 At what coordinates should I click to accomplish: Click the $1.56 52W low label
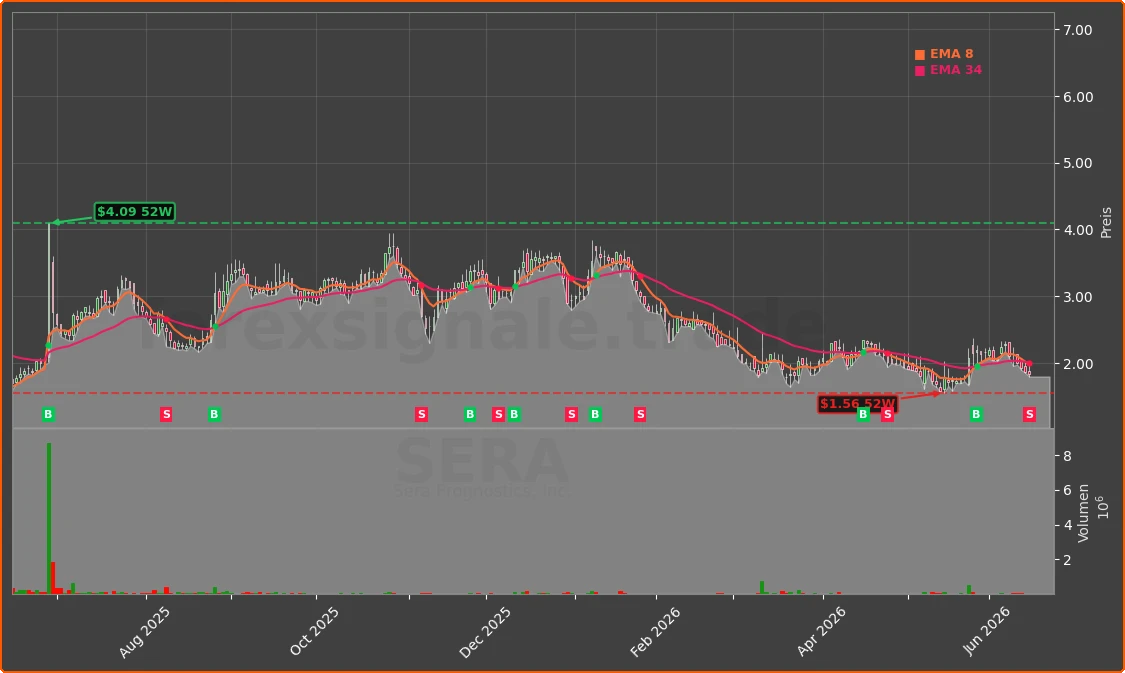pos(857,404)
